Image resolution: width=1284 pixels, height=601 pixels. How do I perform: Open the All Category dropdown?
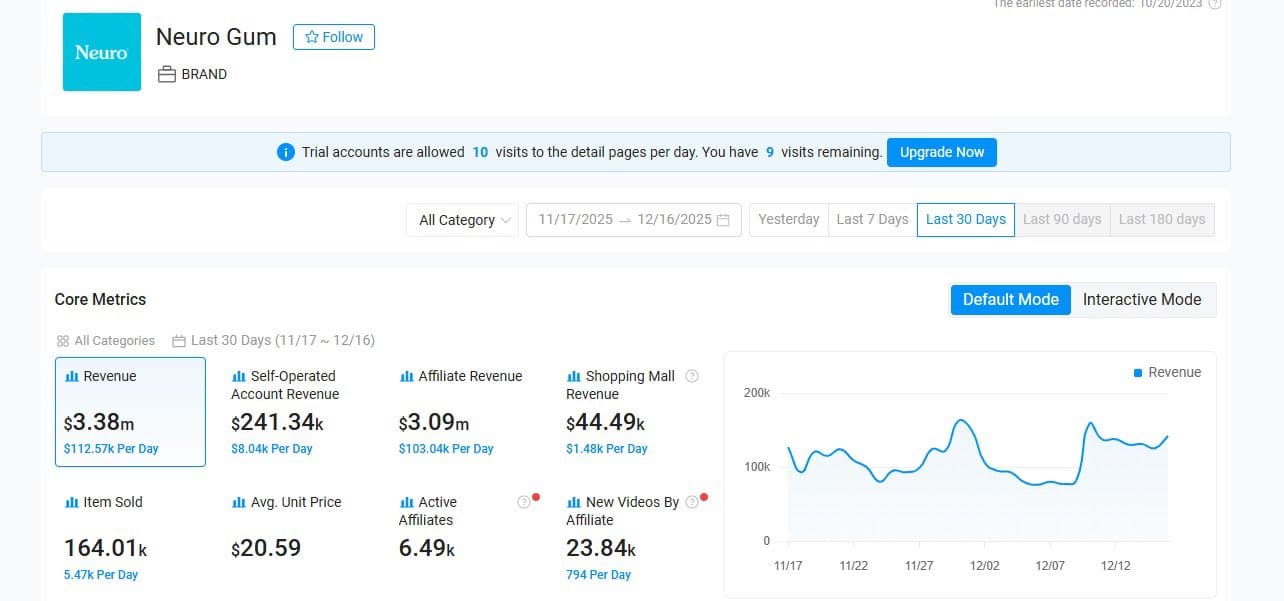click(461, 219)
